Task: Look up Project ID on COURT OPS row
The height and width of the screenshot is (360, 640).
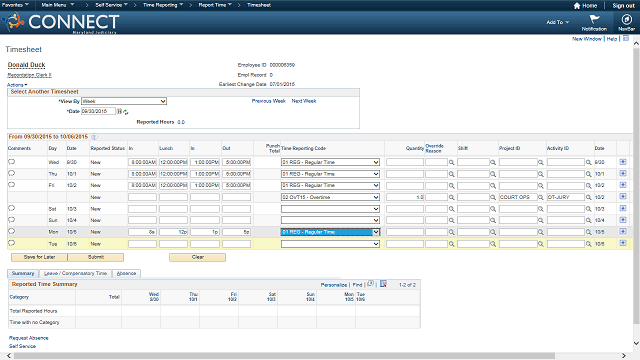Action: [x=541, y=197]
